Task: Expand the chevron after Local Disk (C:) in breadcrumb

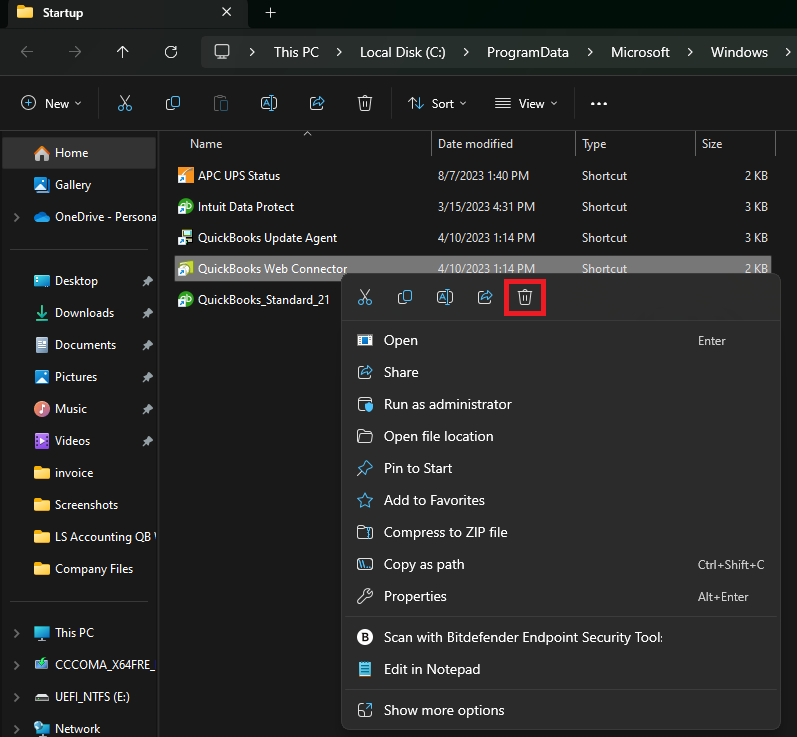Action: [x=466, y=52]
